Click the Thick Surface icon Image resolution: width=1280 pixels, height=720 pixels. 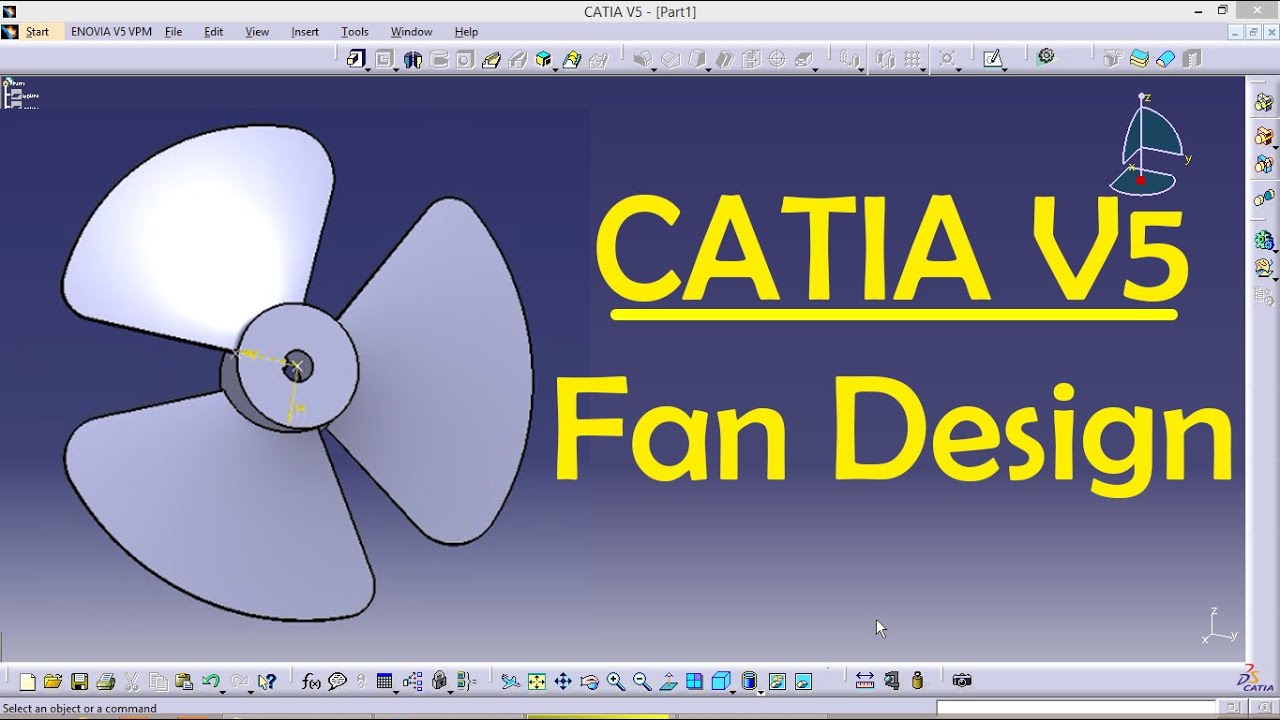pyautogui.click(x=1139, y=59)
